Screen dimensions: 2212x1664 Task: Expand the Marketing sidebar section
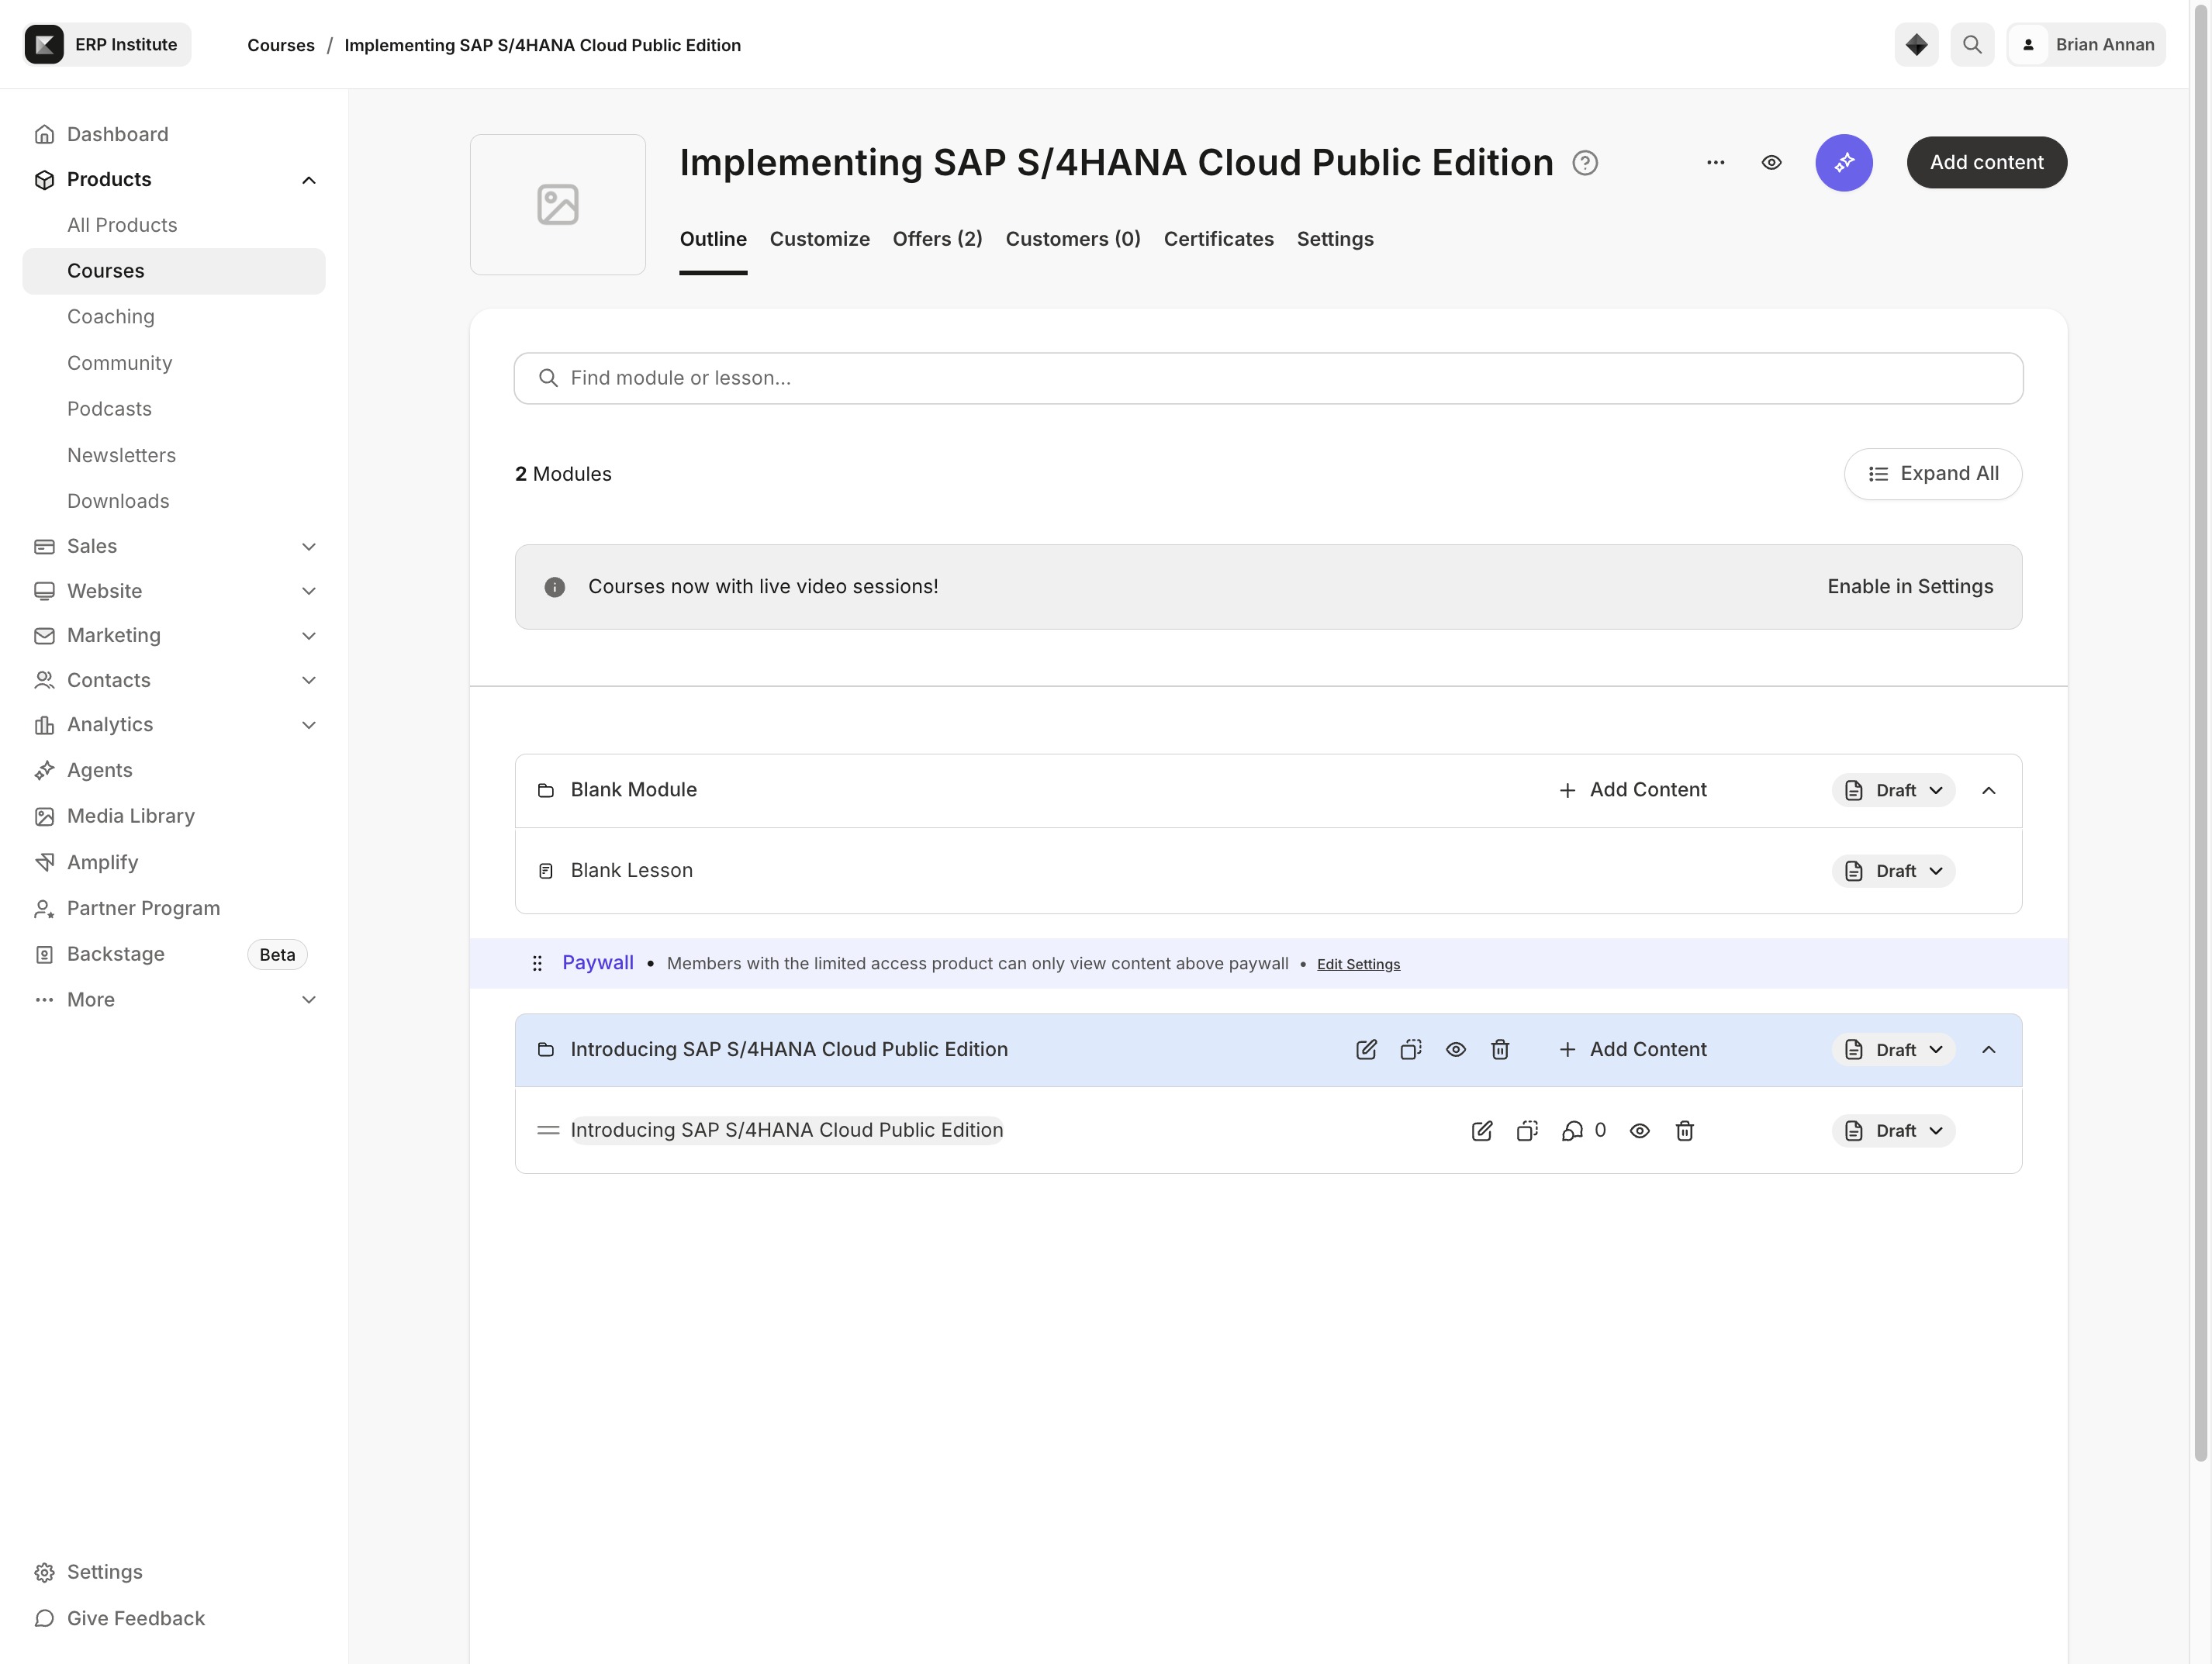[x=309, y=635]
